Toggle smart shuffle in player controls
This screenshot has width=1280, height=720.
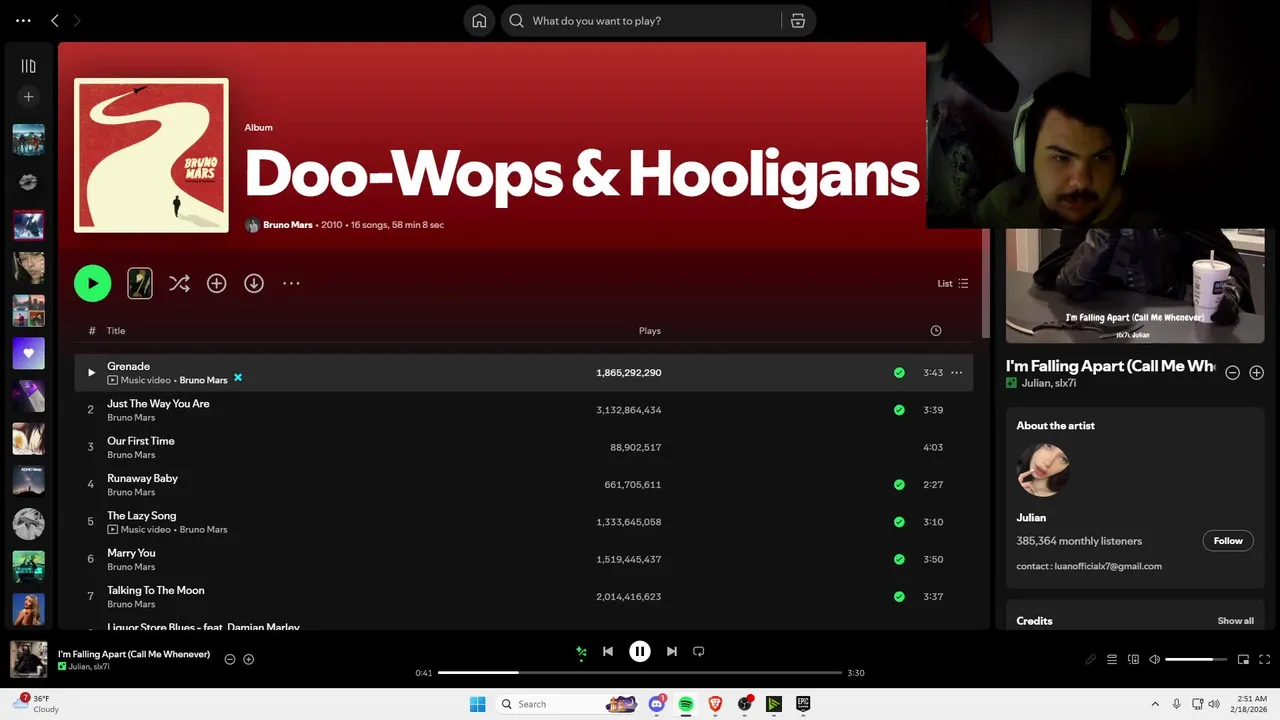[581, 652]
